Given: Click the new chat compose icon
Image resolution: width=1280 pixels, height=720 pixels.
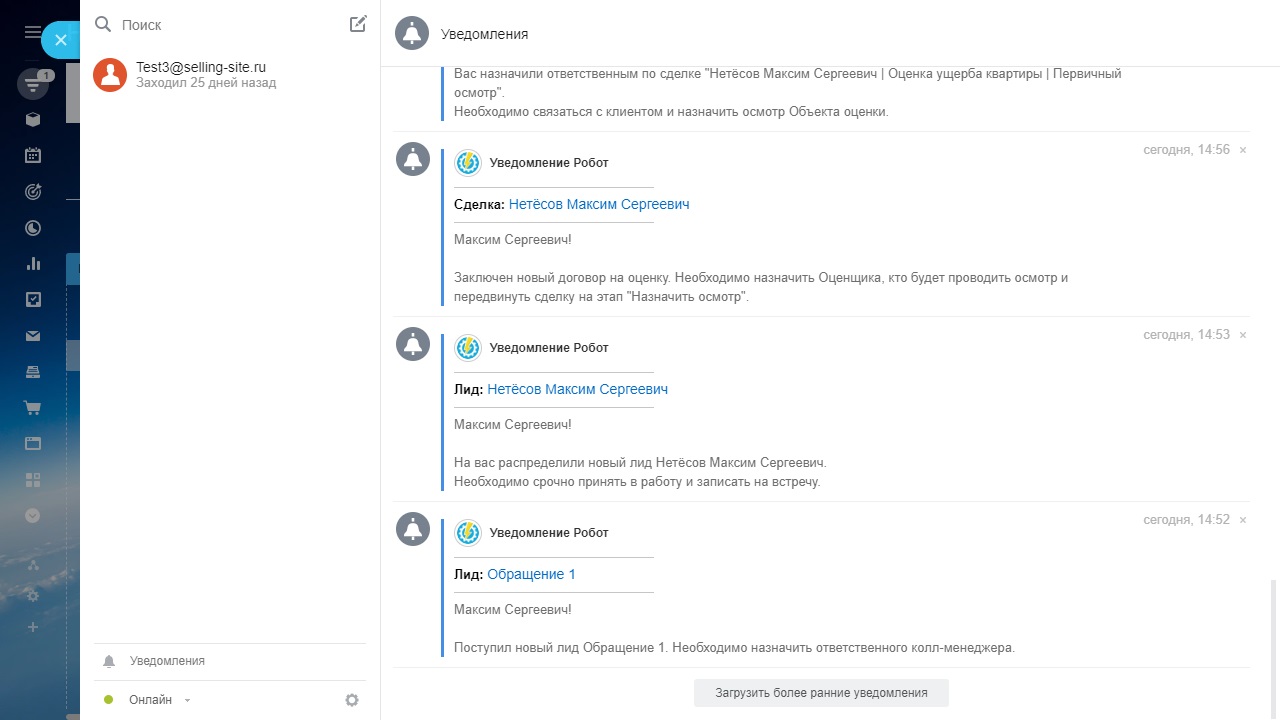Looking at the screenshot, I should (358, 24).
